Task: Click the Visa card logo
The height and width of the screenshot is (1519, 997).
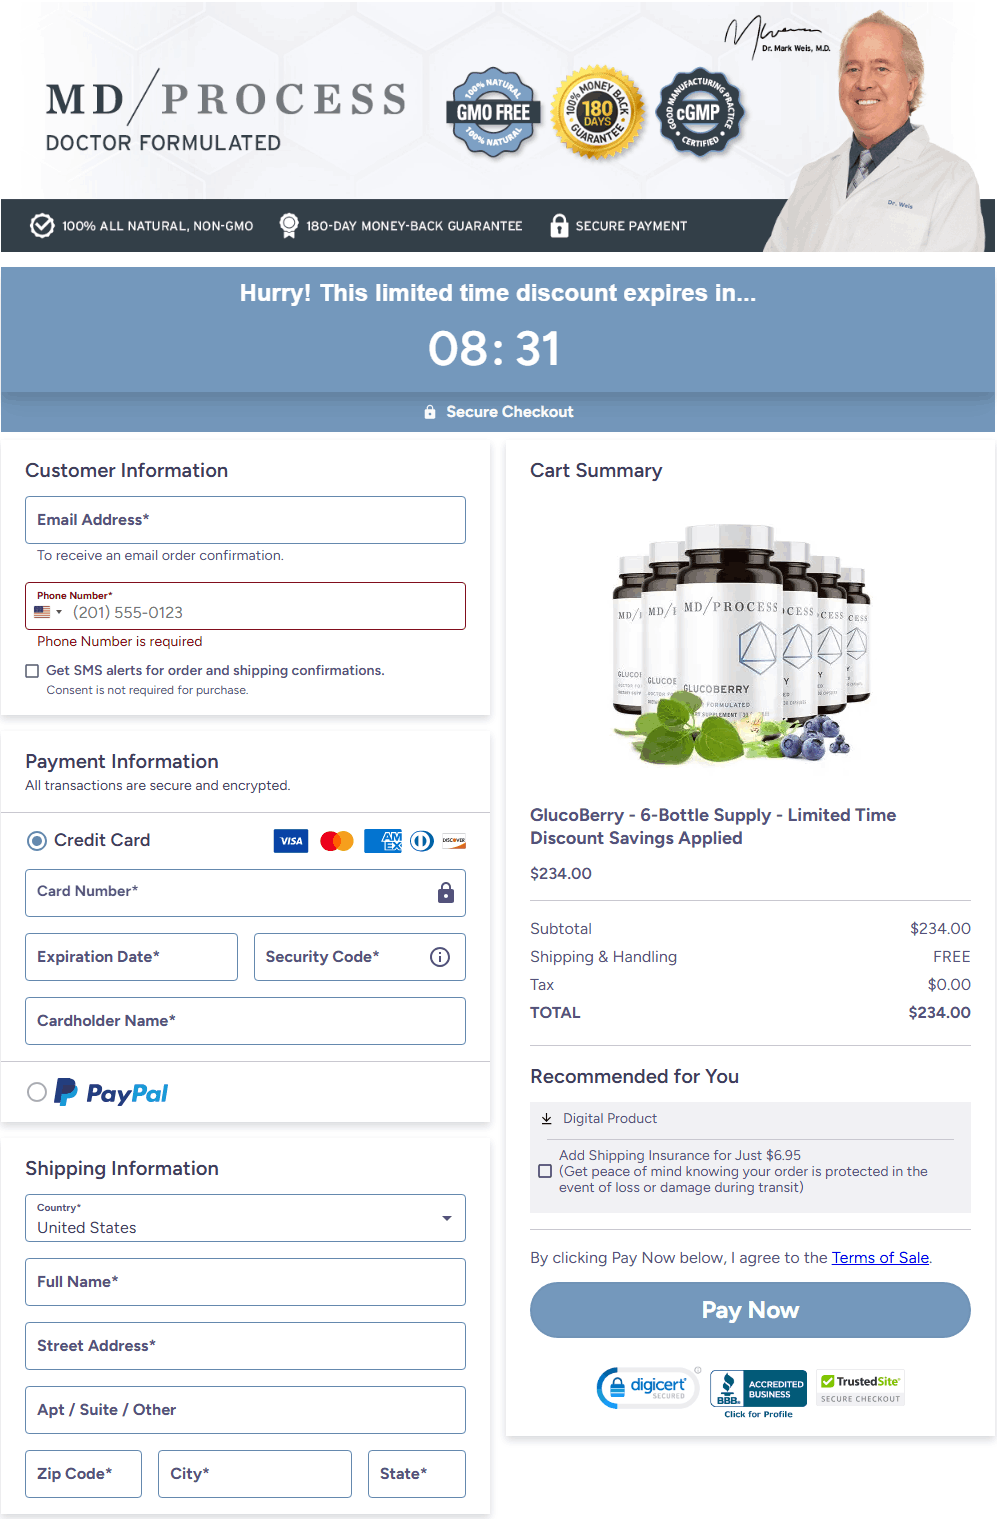Action: click(291, 841)
